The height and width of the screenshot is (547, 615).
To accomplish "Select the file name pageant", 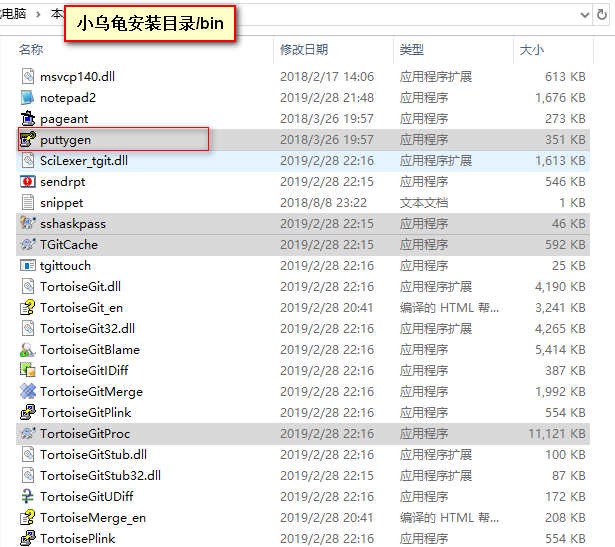I will point(64,119).
